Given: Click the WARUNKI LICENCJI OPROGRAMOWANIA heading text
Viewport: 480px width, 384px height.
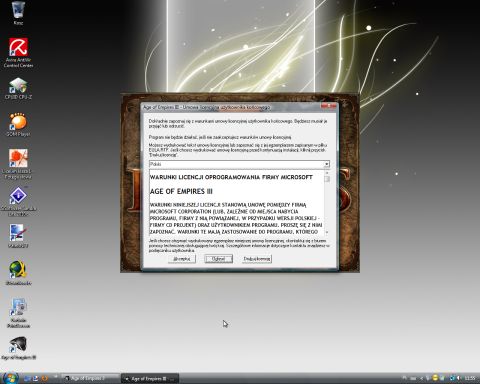Looking at the screenshot, I should click(x=231, y=177).
